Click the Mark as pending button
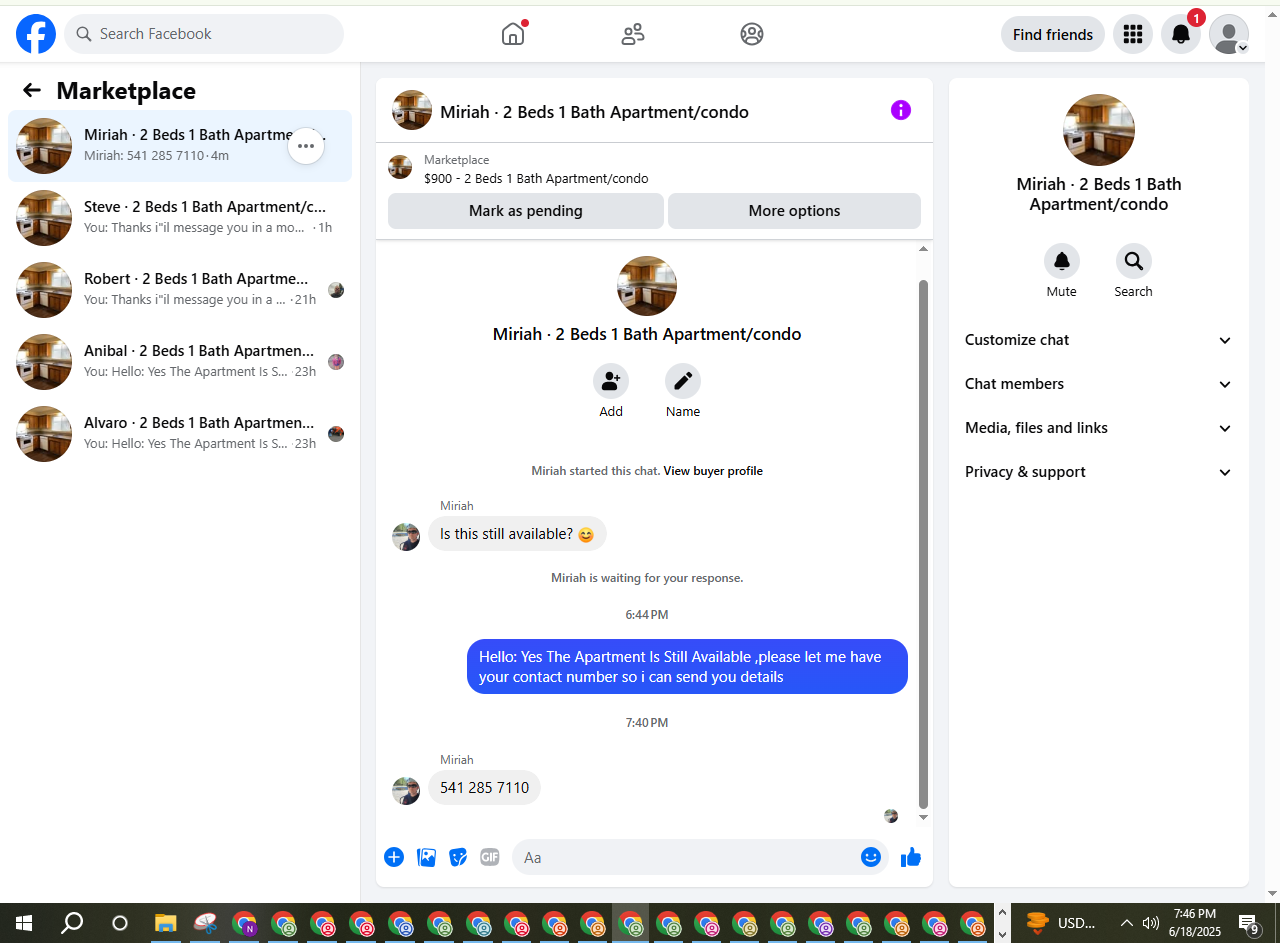This screenshot has height=943, width=1280. click(x=526, y=211)
